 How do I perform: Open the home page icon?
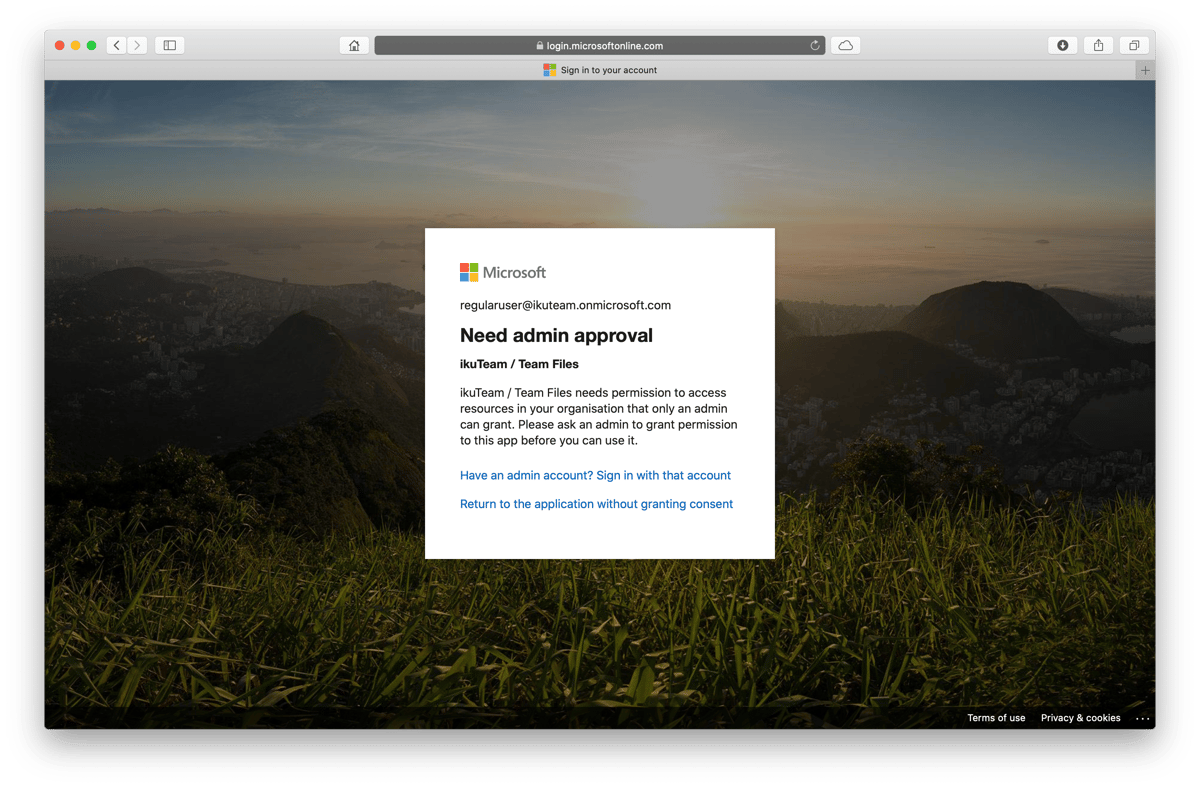tap(354, 45)
